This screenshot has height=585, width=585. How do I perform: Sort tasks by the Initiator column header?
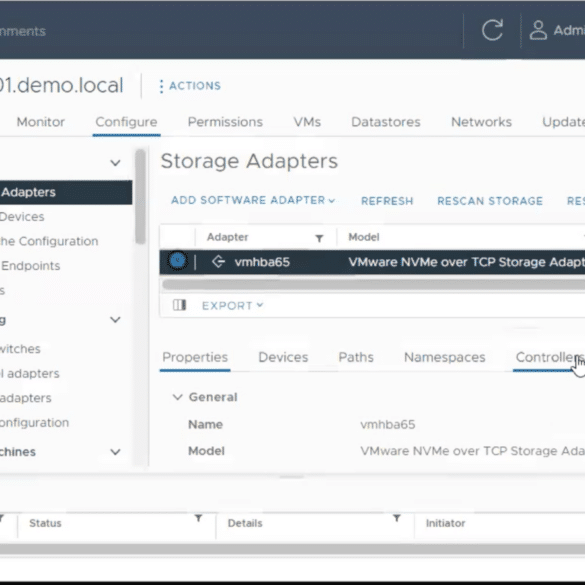[x=445, y=523]
